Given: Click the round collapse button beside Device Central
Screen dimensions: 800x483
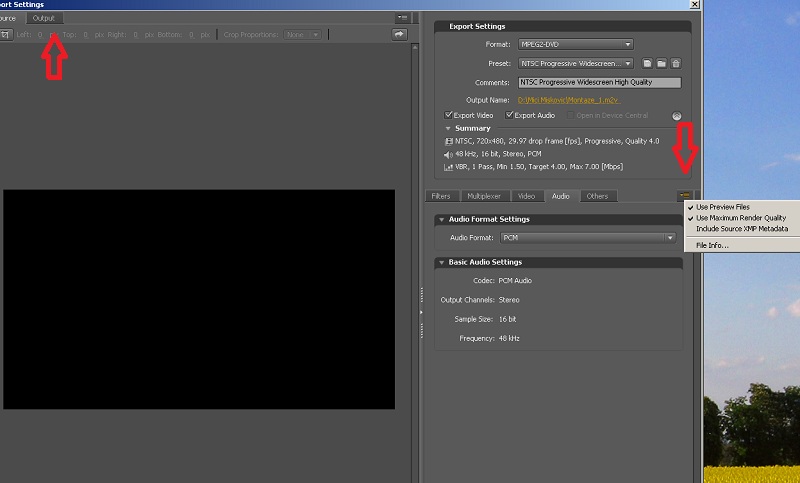Looking at the screenshot, I should coord(677,116).
